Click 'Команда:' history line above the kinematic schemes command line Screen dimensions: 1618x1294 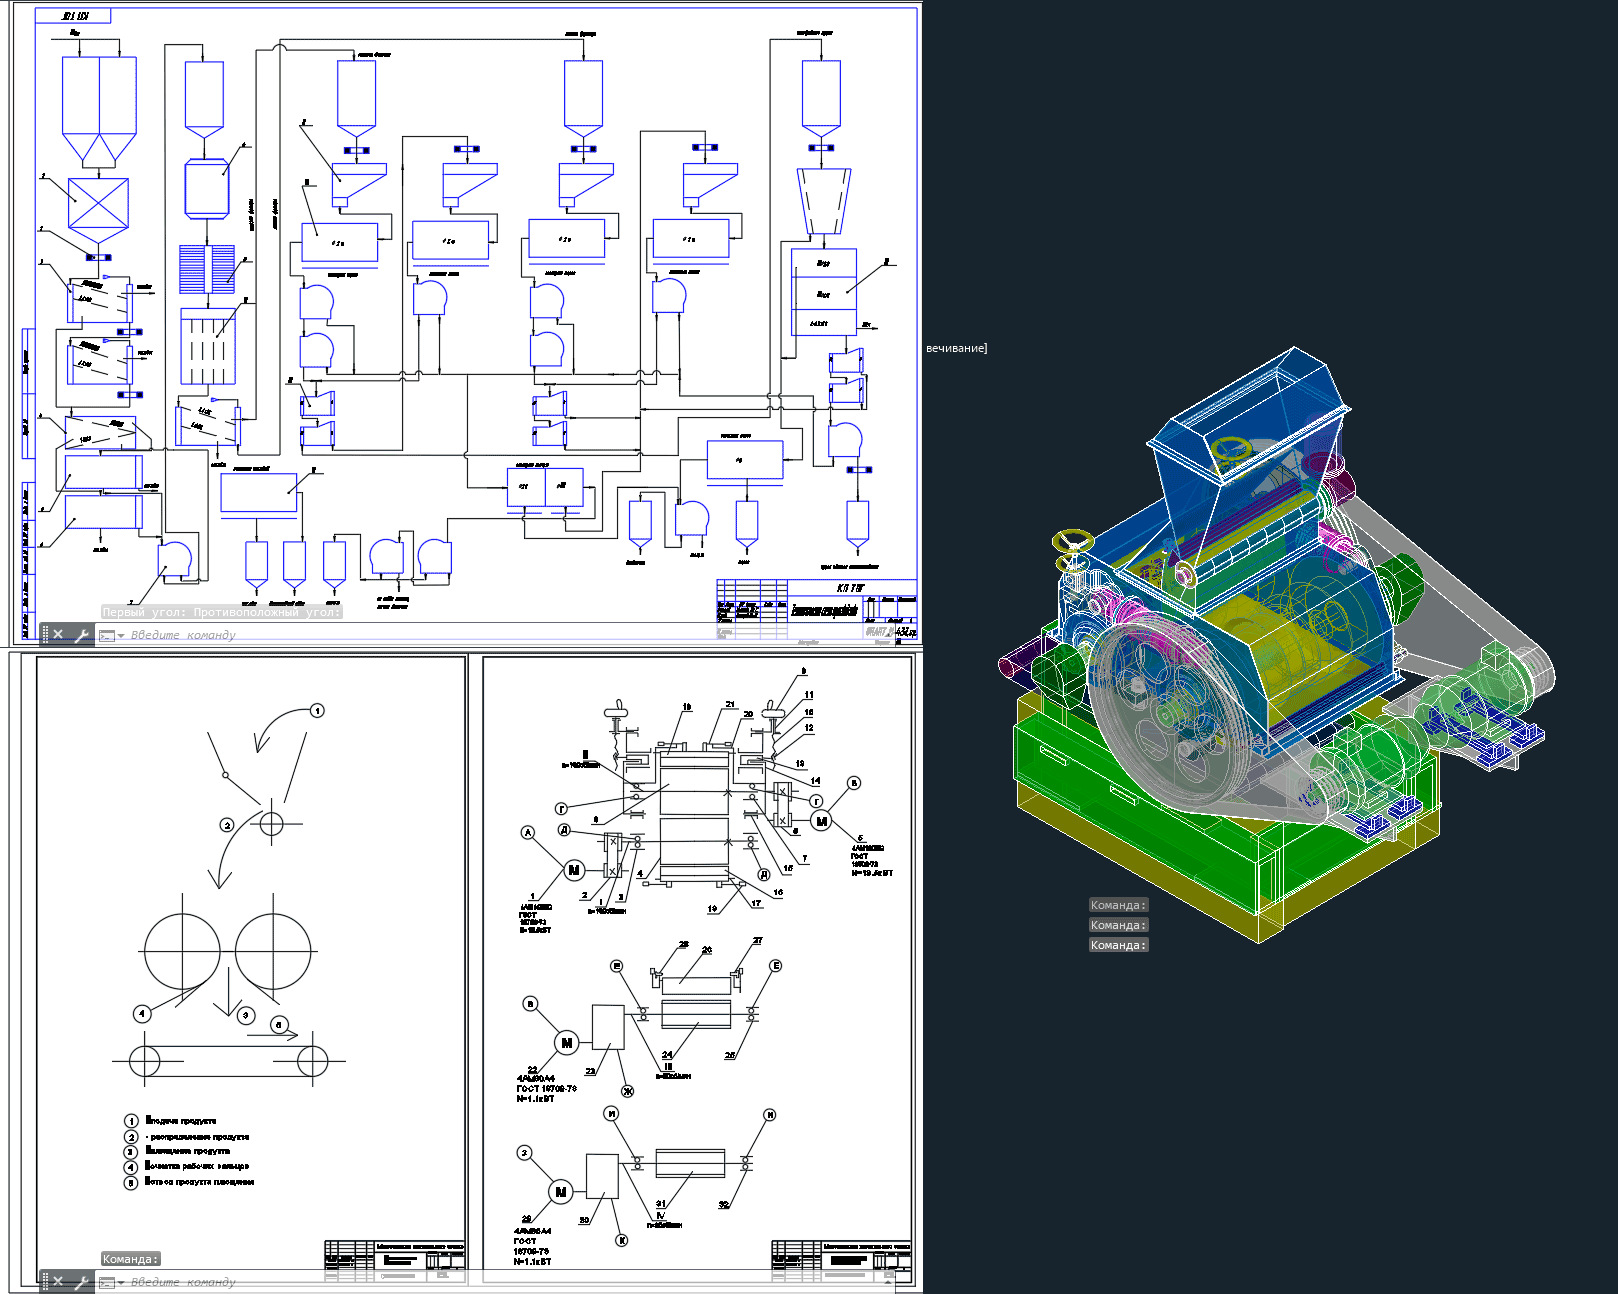click(130, 1259)
